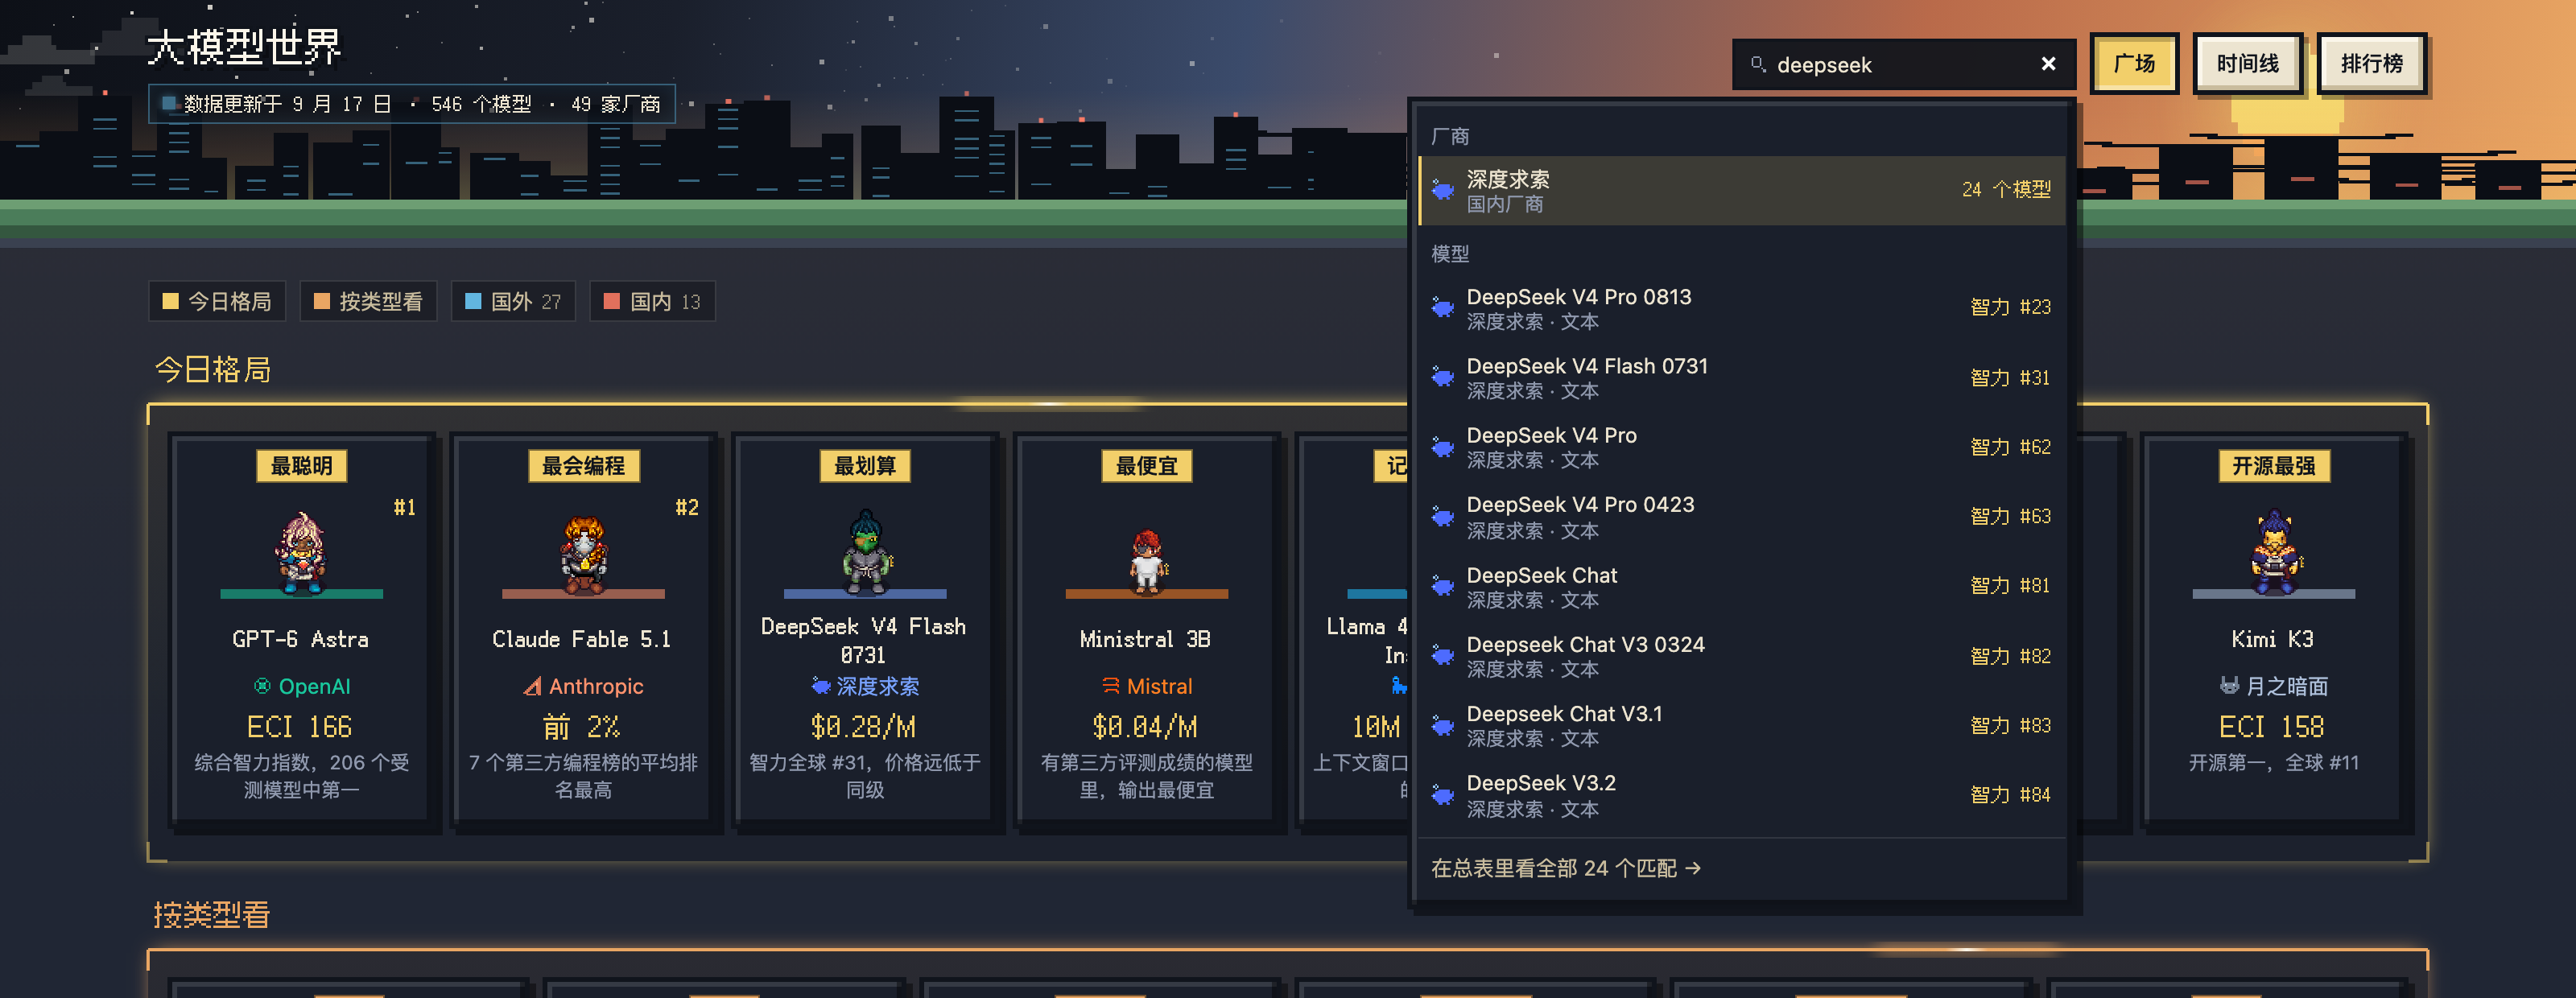The image size is (2576, 998).
Task: Open DeepSeek V4 Pro 0423 result
Action: 1741,516
